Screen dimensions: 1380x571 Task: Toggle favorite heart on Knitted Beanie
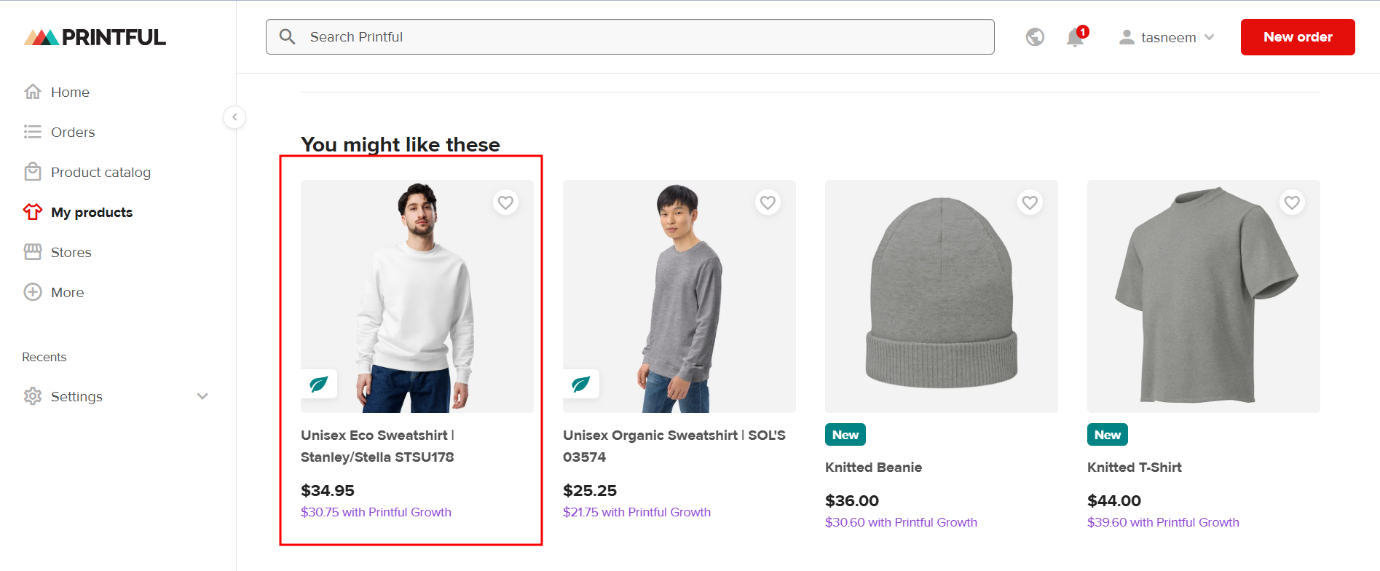[1030, 203]
